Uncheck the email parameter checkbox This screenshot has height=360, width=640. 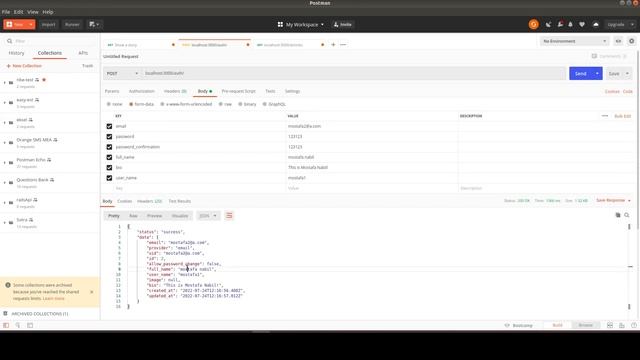(109, 127)
